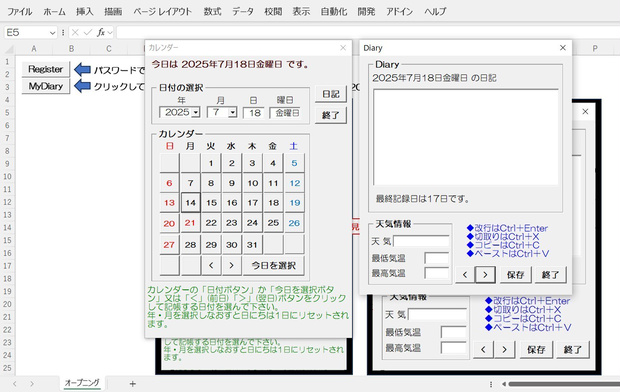The image size is (620, 392).
Task: Click the weekday field showing 金曜日
Action: [x=285, y=113]
